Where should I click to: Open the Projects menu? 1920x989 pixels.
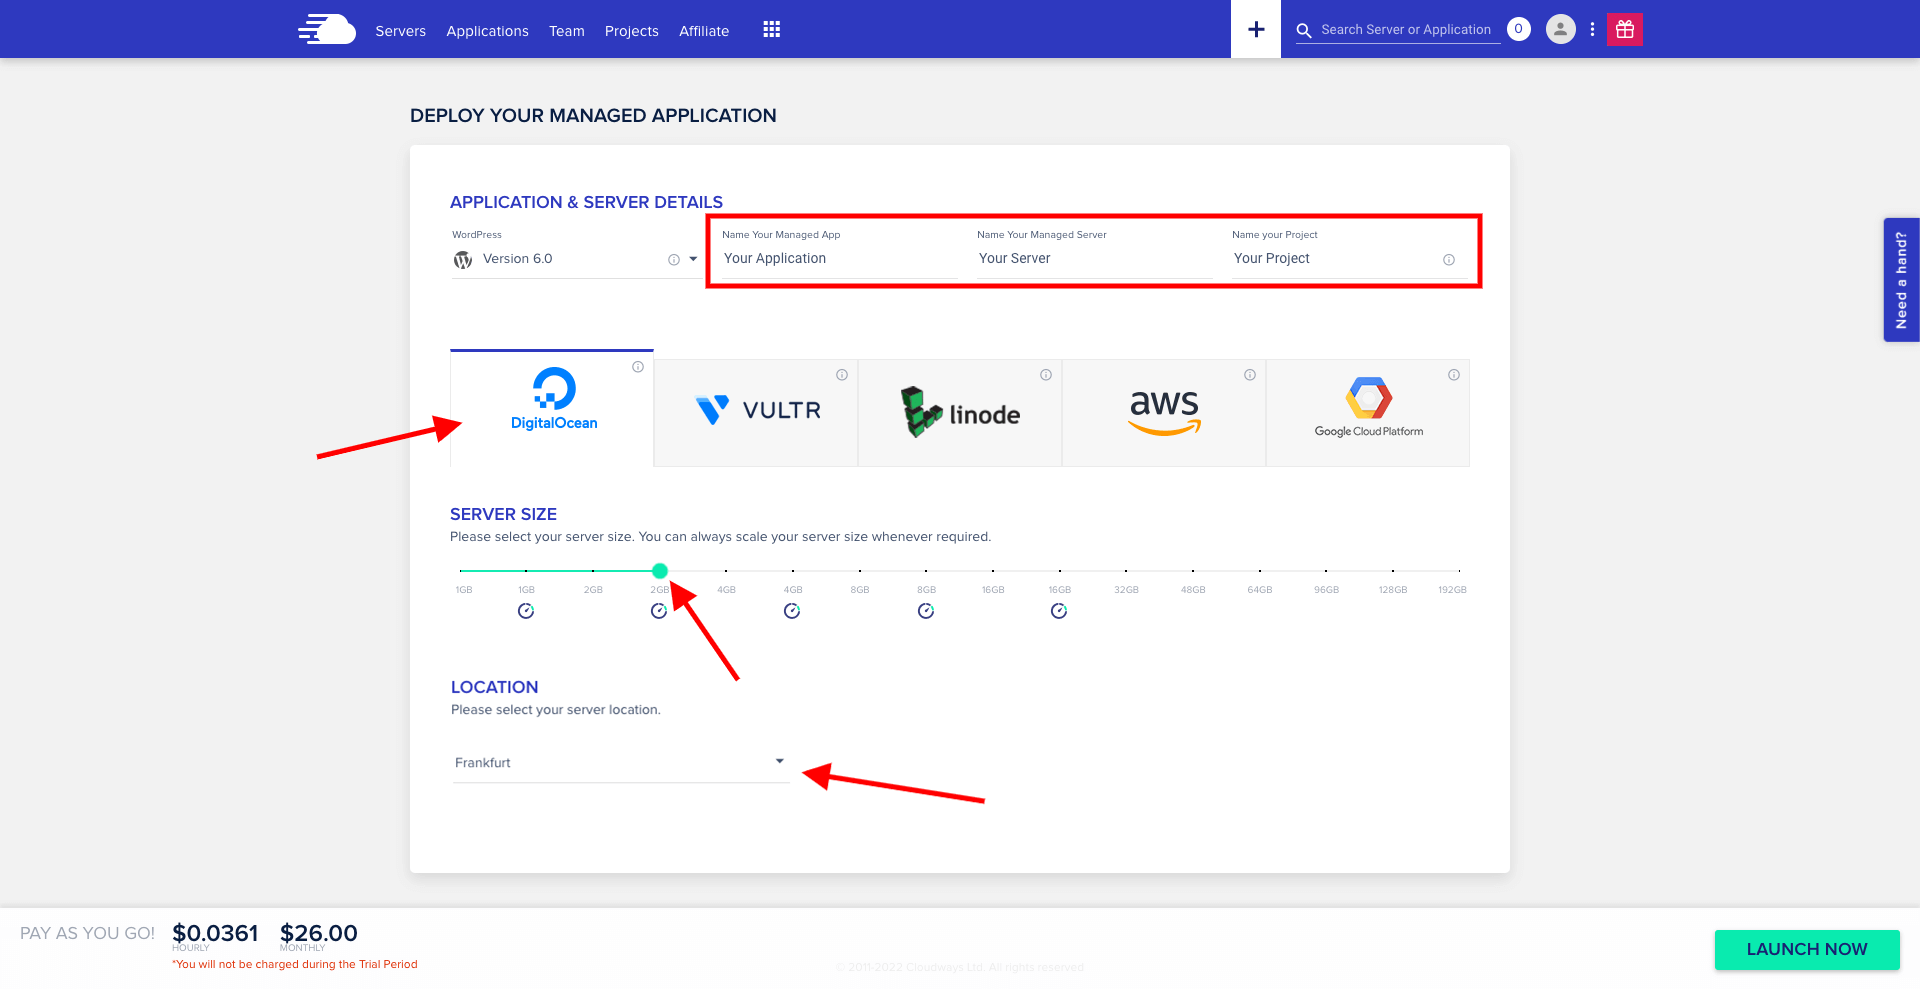tap(631, 31)
